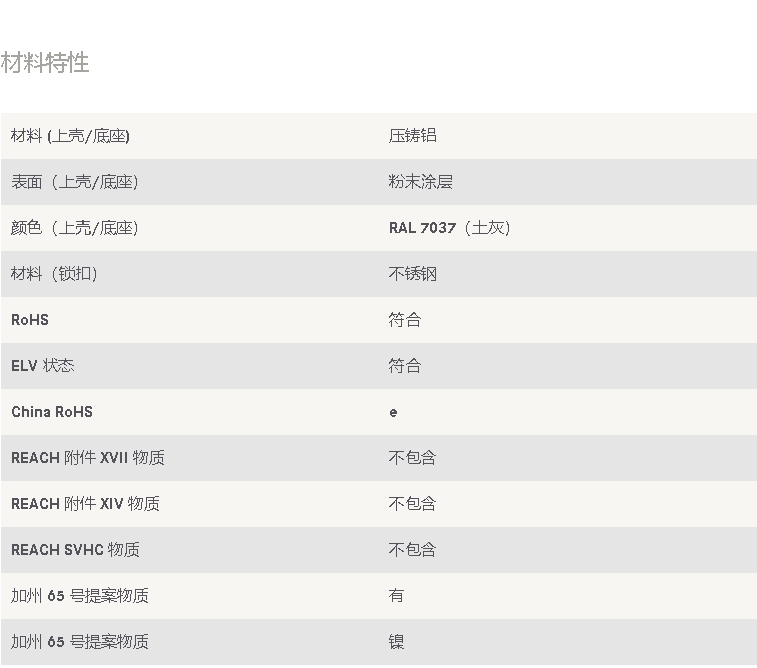Select the 表面（上壳/底座）row label
757x668 pixels.
[74, 182]
